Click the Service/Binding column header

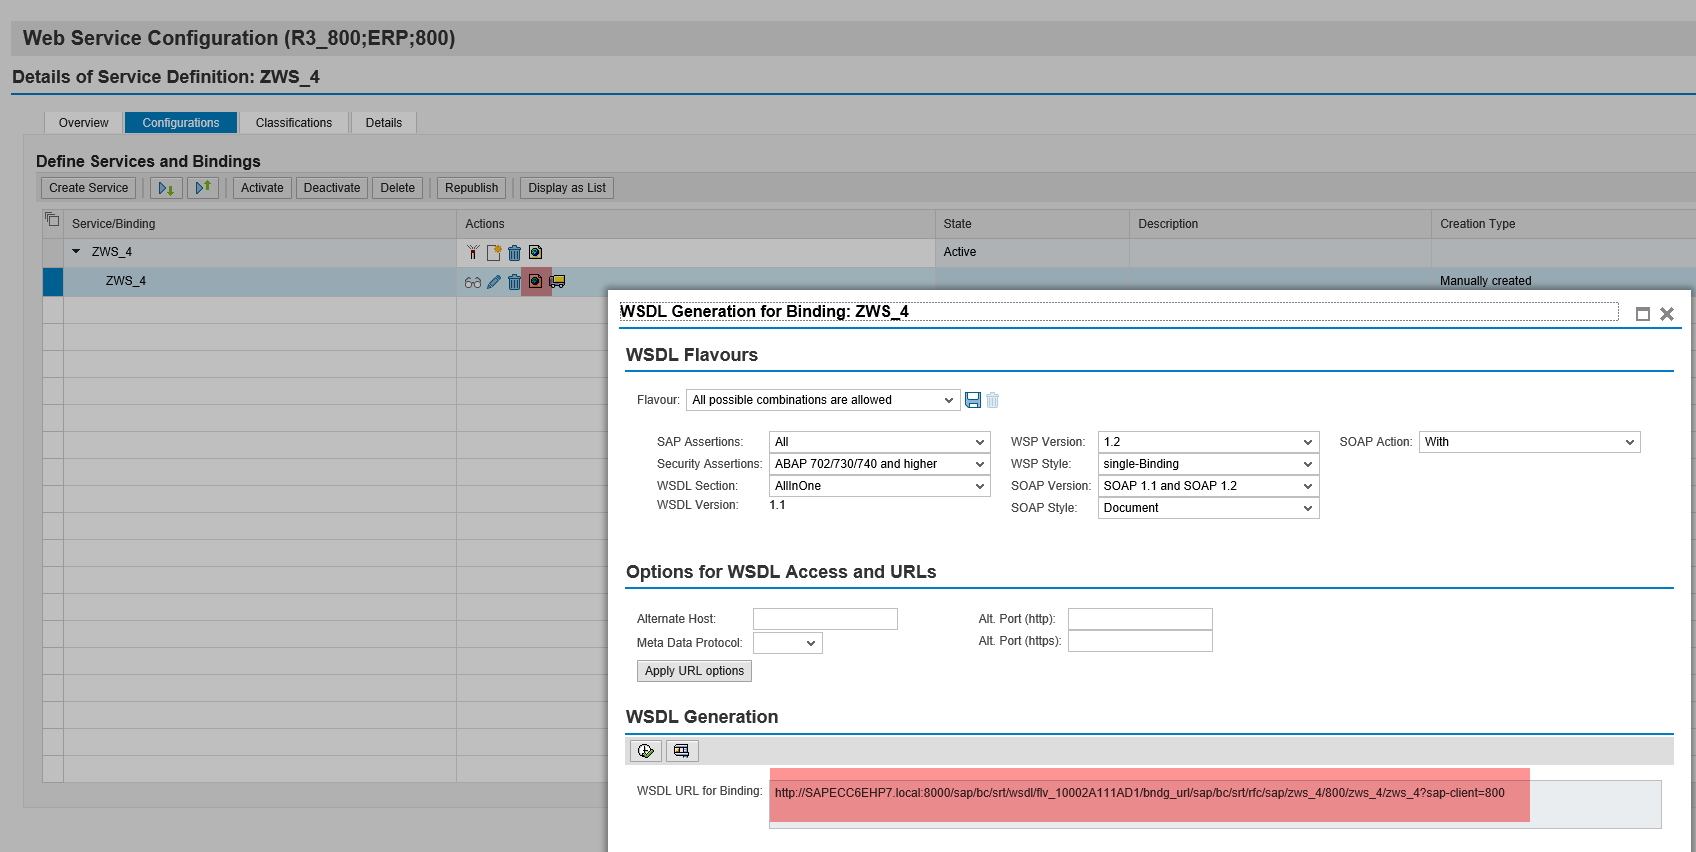click(x=260, y=224)
